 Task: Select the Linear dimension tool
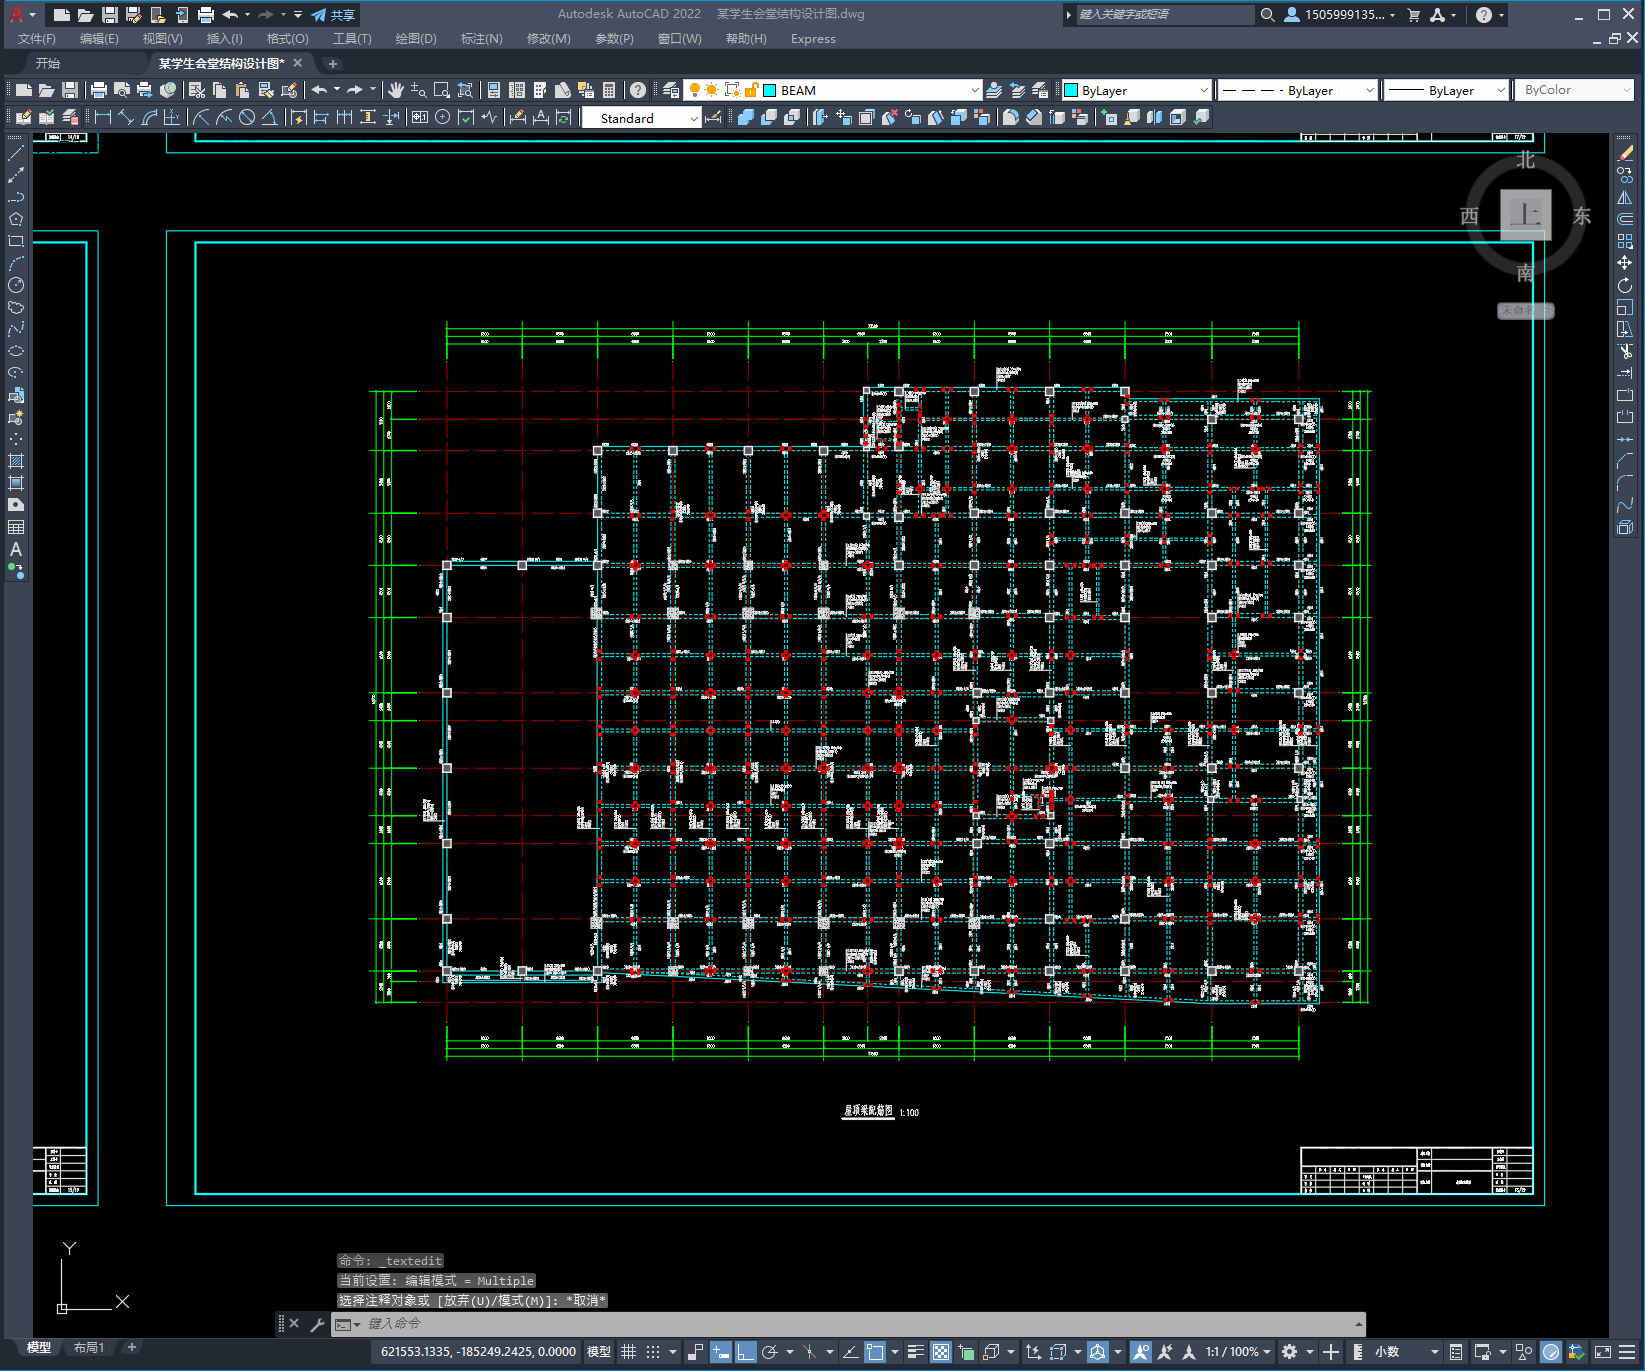click(x=102, y=118)
